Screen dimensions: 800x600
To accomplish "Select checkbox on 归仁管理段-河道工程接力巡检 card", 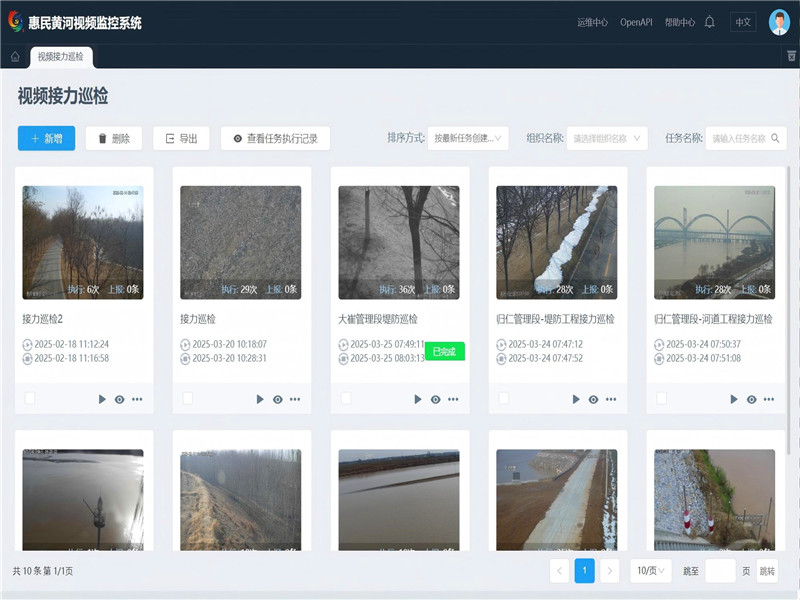I will click(x=661, y=398).
